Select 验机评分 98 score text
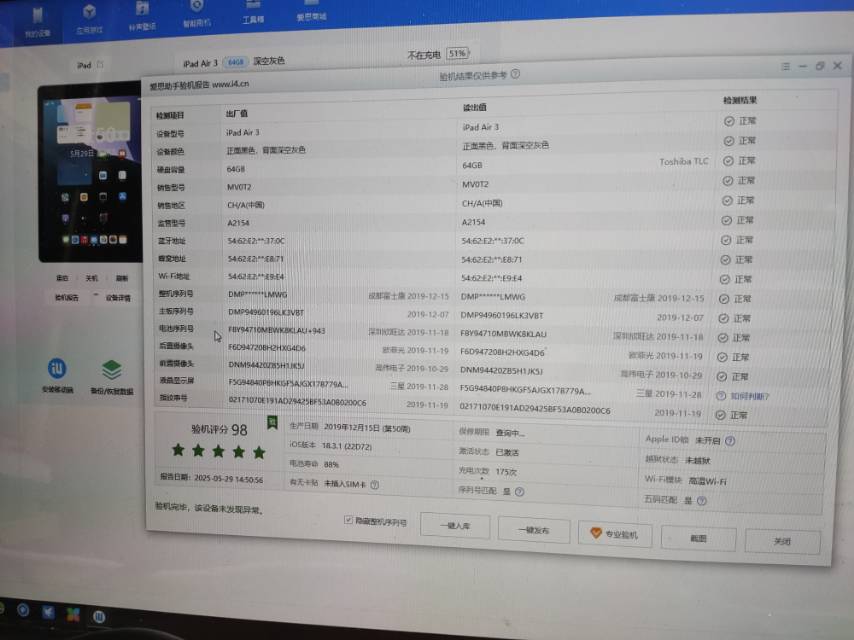This screenshot has width=854, height=640. click(x=219, y=429)
